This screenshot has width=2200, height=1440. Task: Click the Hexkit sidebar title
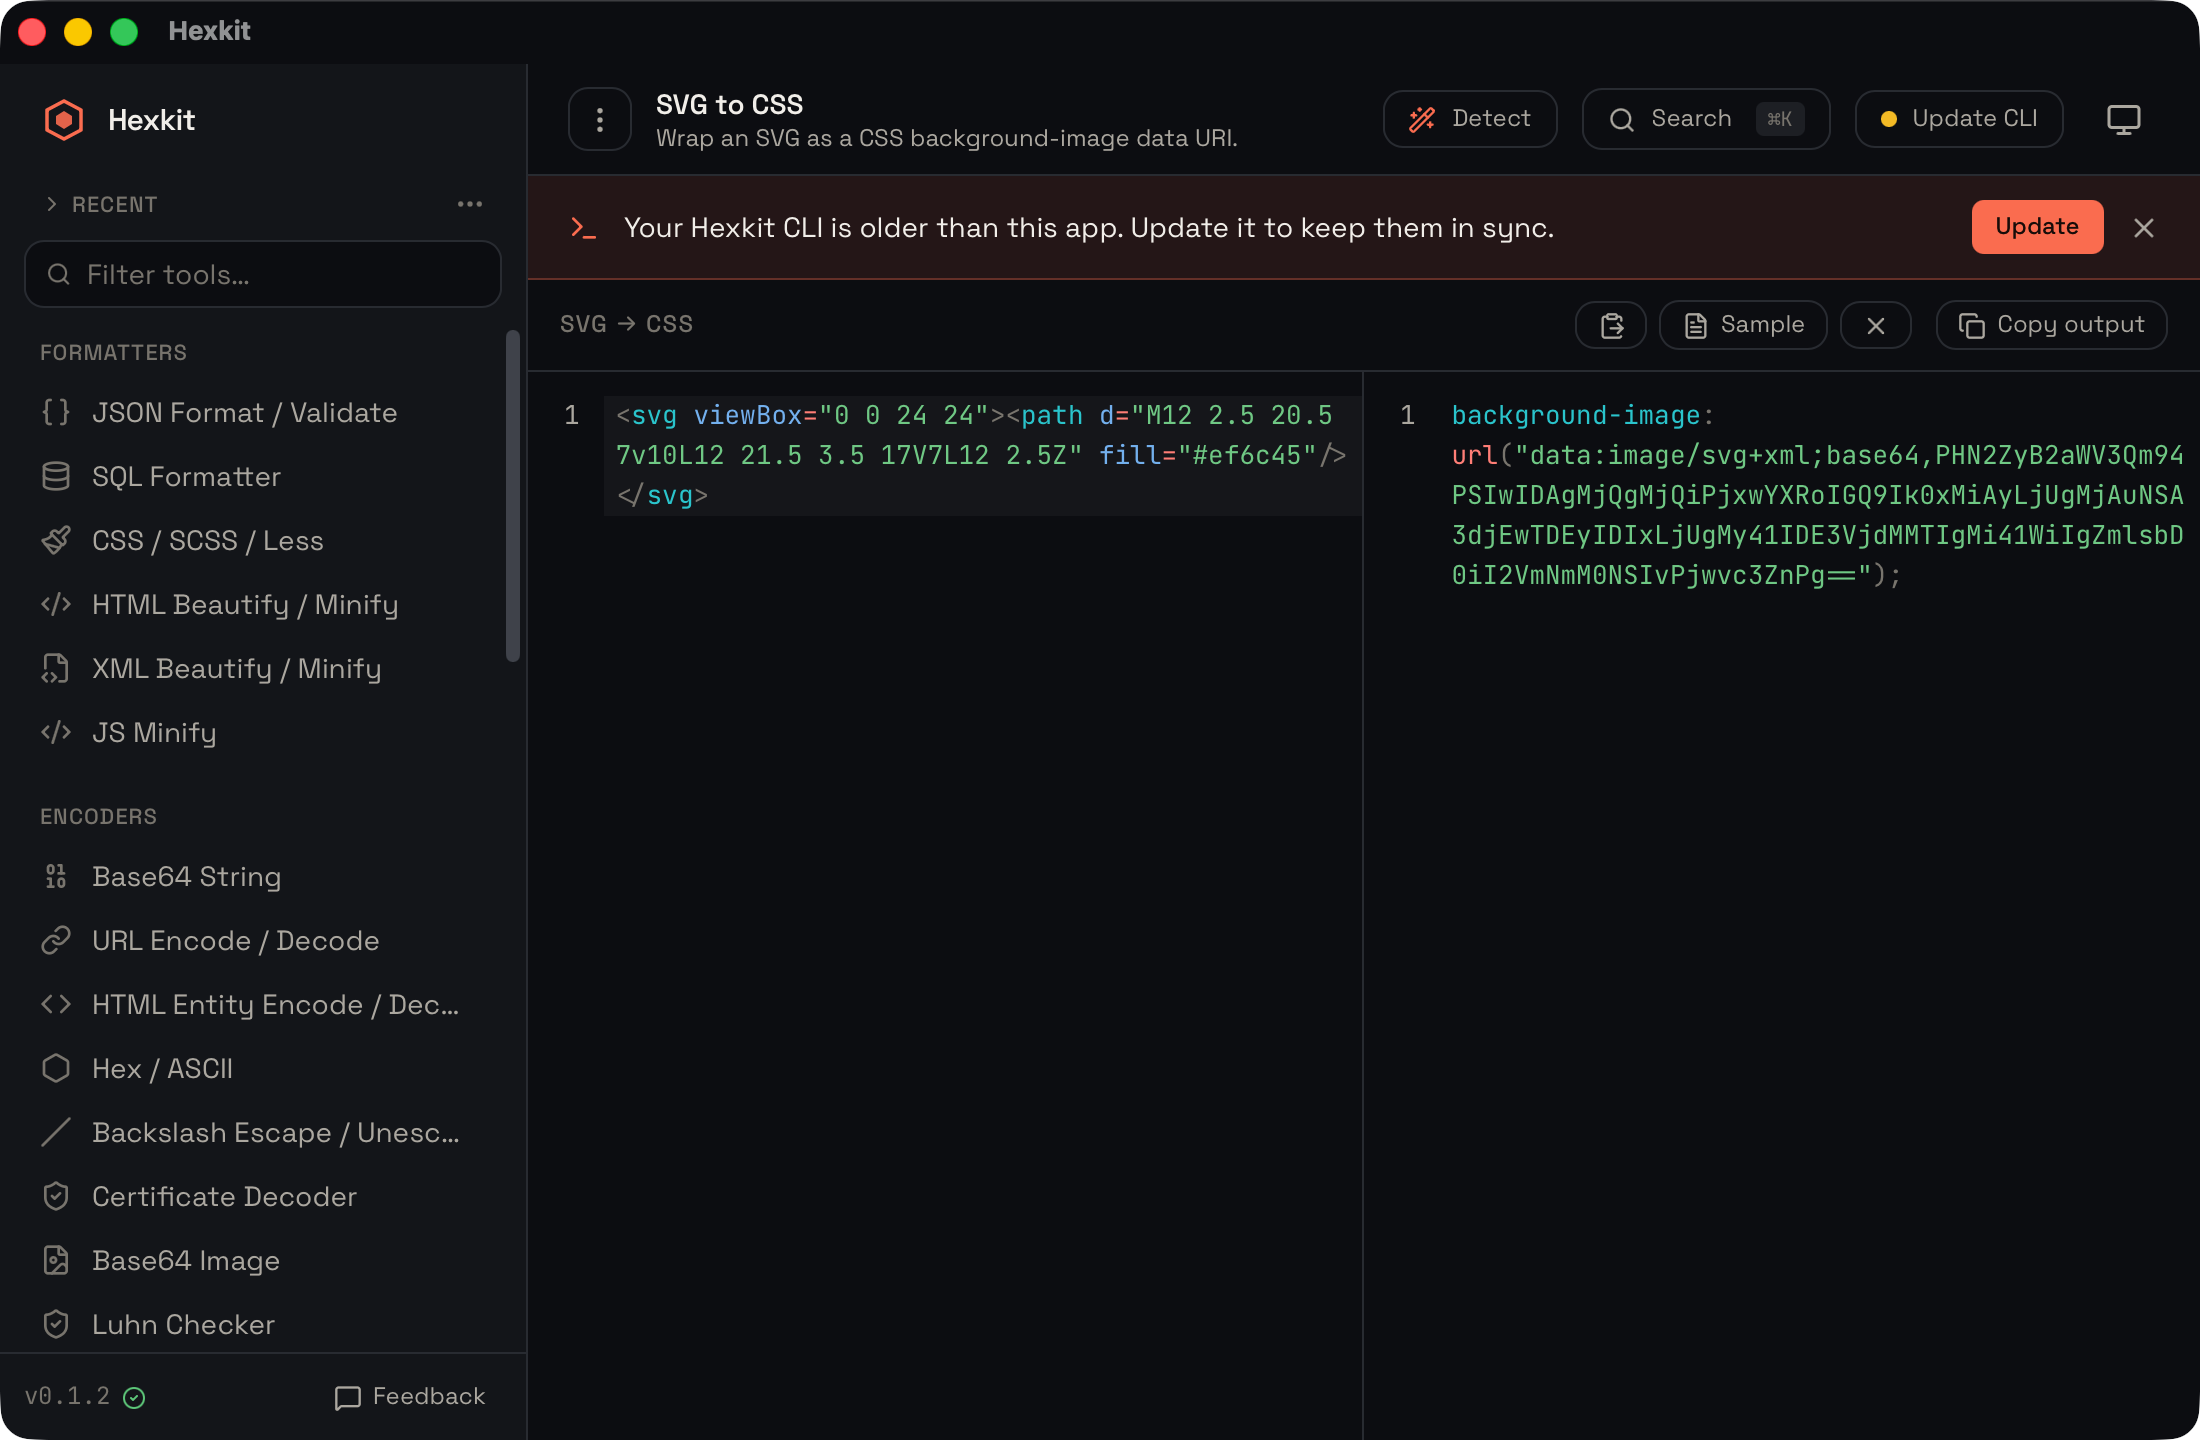click(x=151, y=120)
